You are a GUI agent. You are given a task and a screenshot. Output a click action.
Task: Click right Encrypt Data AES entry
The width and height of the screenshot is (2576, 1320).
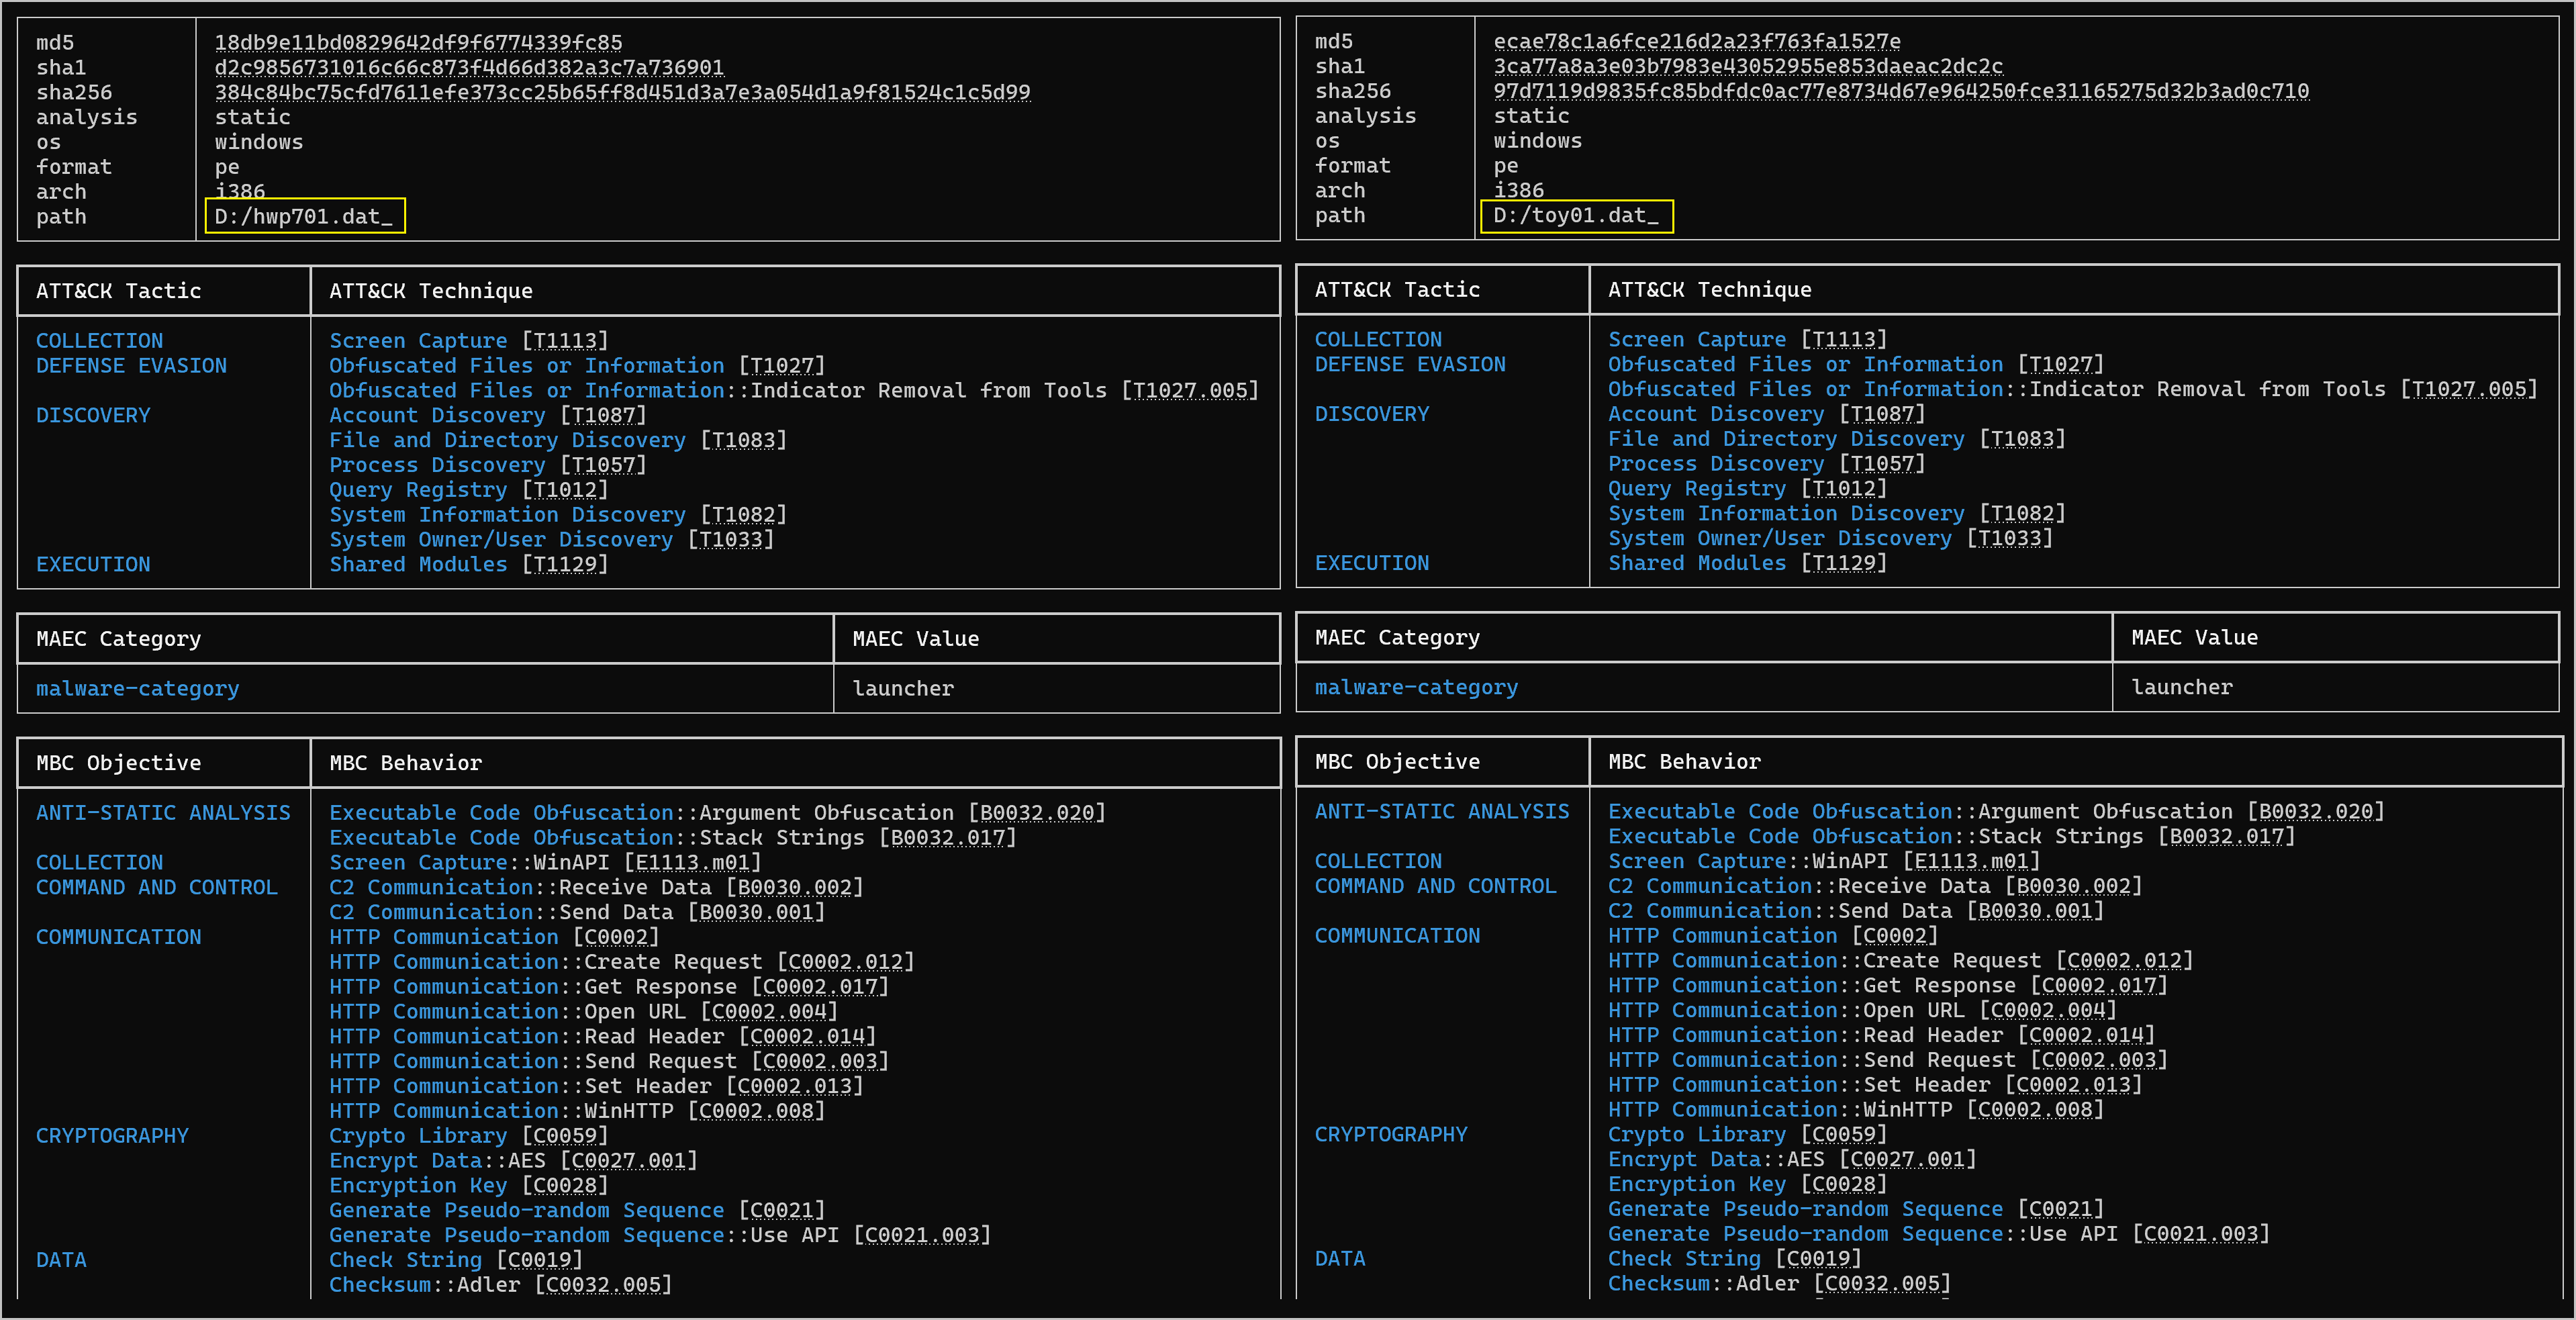1792,1159
